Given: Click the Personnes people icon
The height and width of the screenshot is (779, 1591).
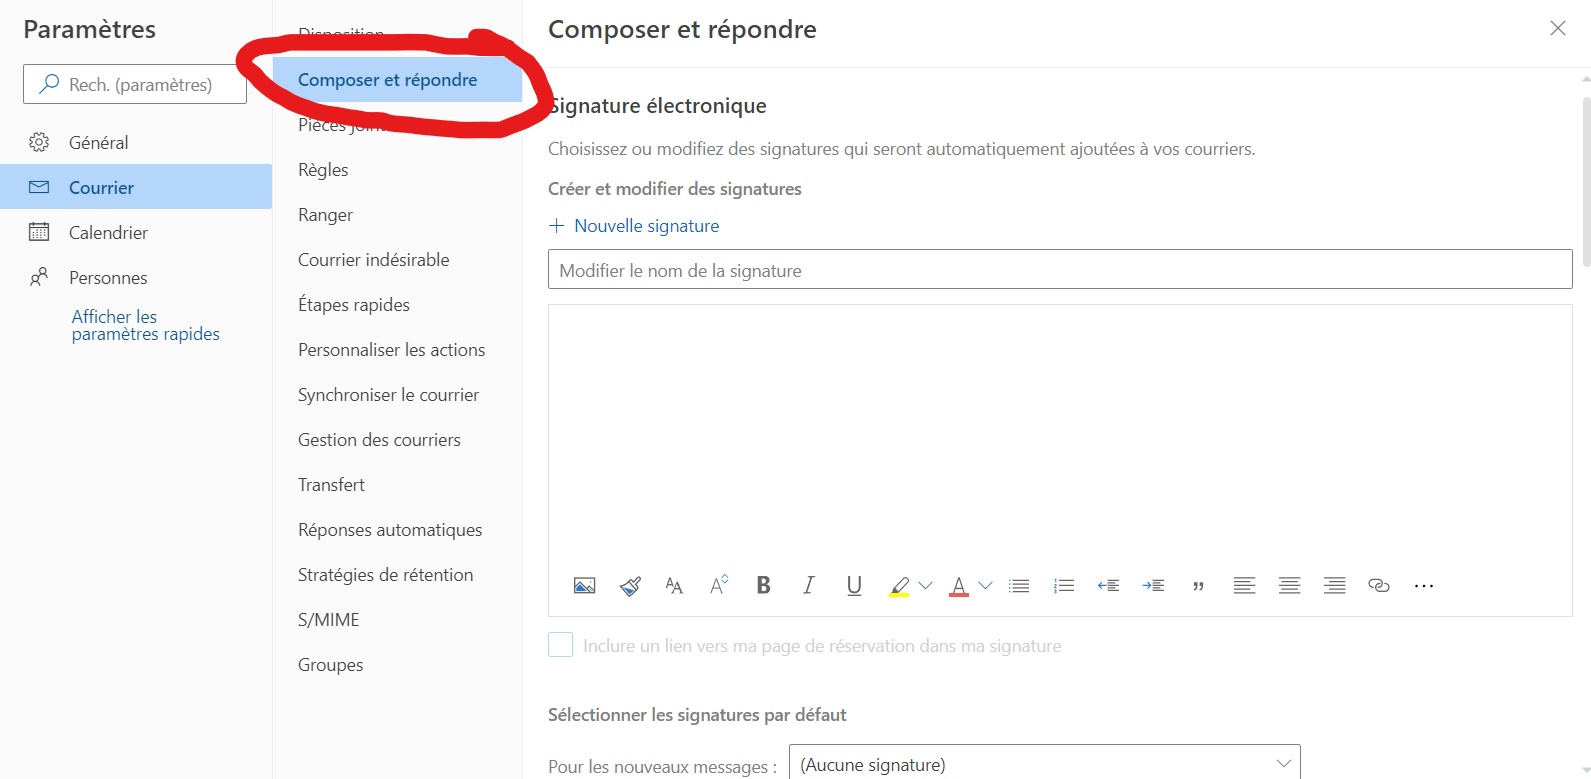Looking at the screenshot, I should (39, 277).
